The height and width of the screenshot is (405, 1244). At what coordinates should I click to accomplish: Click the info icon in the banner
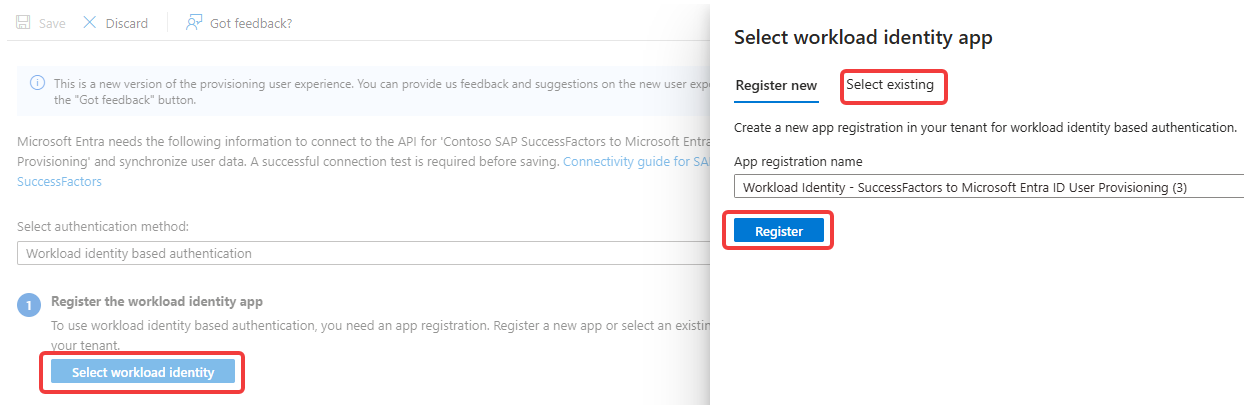(37, 84)
